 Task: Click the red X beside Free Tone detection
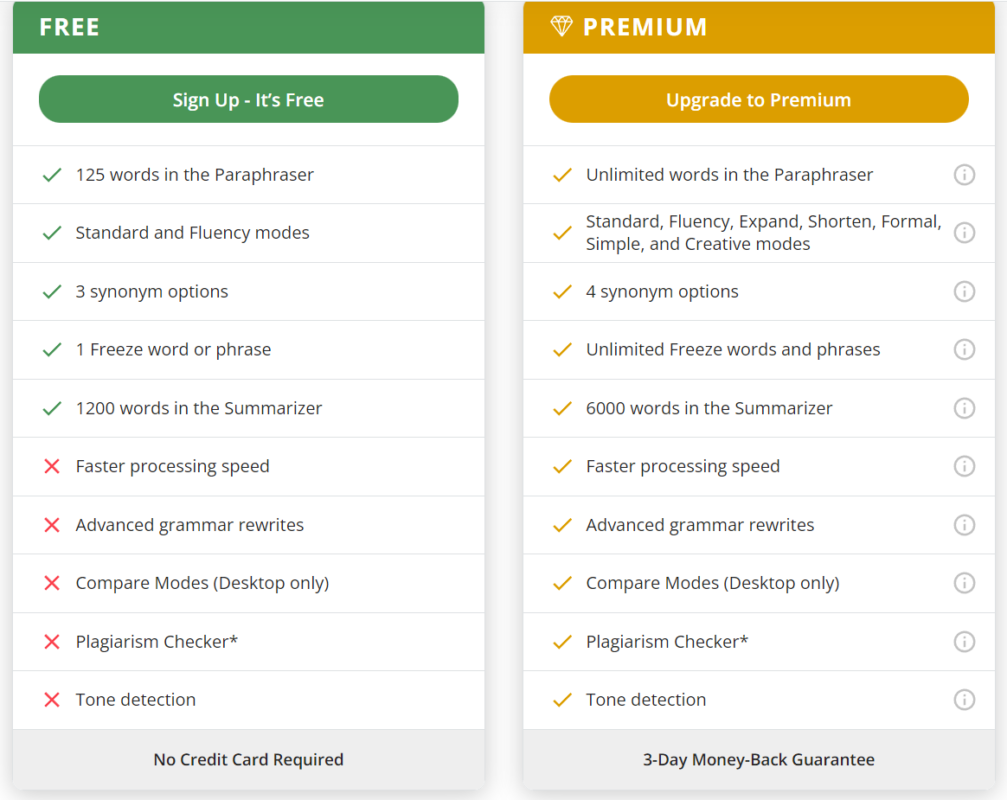coord(52,700)
